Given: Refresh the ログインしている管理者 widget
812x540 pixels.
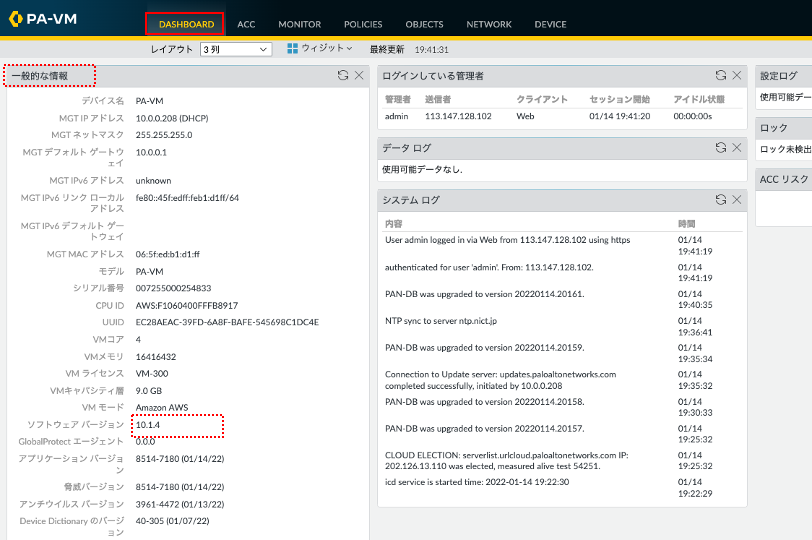Looking at the screenshot, I should point(721,76).
